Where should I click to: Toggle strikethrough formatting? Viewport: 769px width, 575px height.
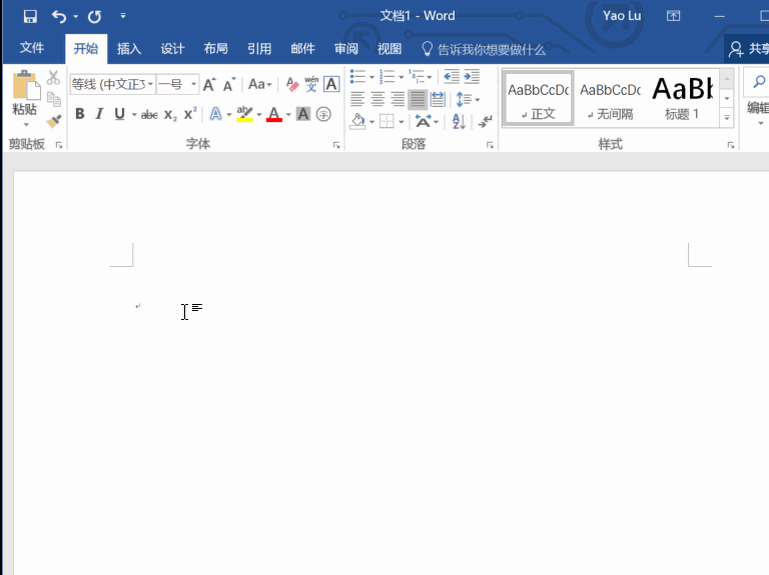149,115
